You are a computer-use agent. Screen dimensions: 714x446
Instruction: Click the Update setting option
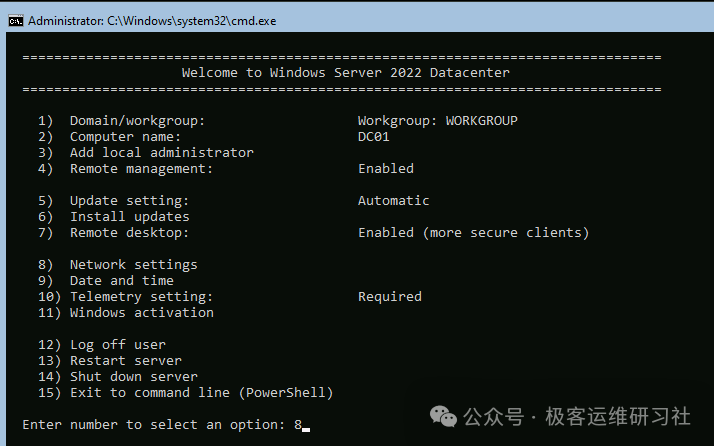coord(113,201)
